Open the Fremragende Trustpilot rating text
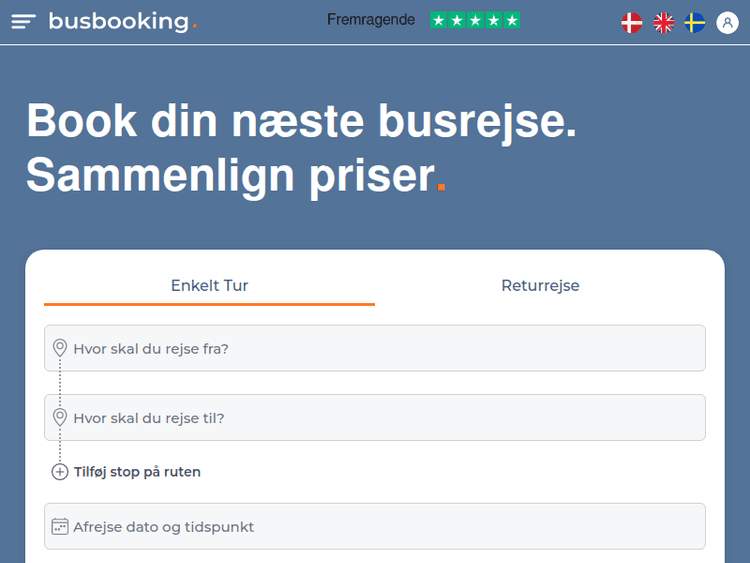The image size is (750, 563). (x=371, y=20)
